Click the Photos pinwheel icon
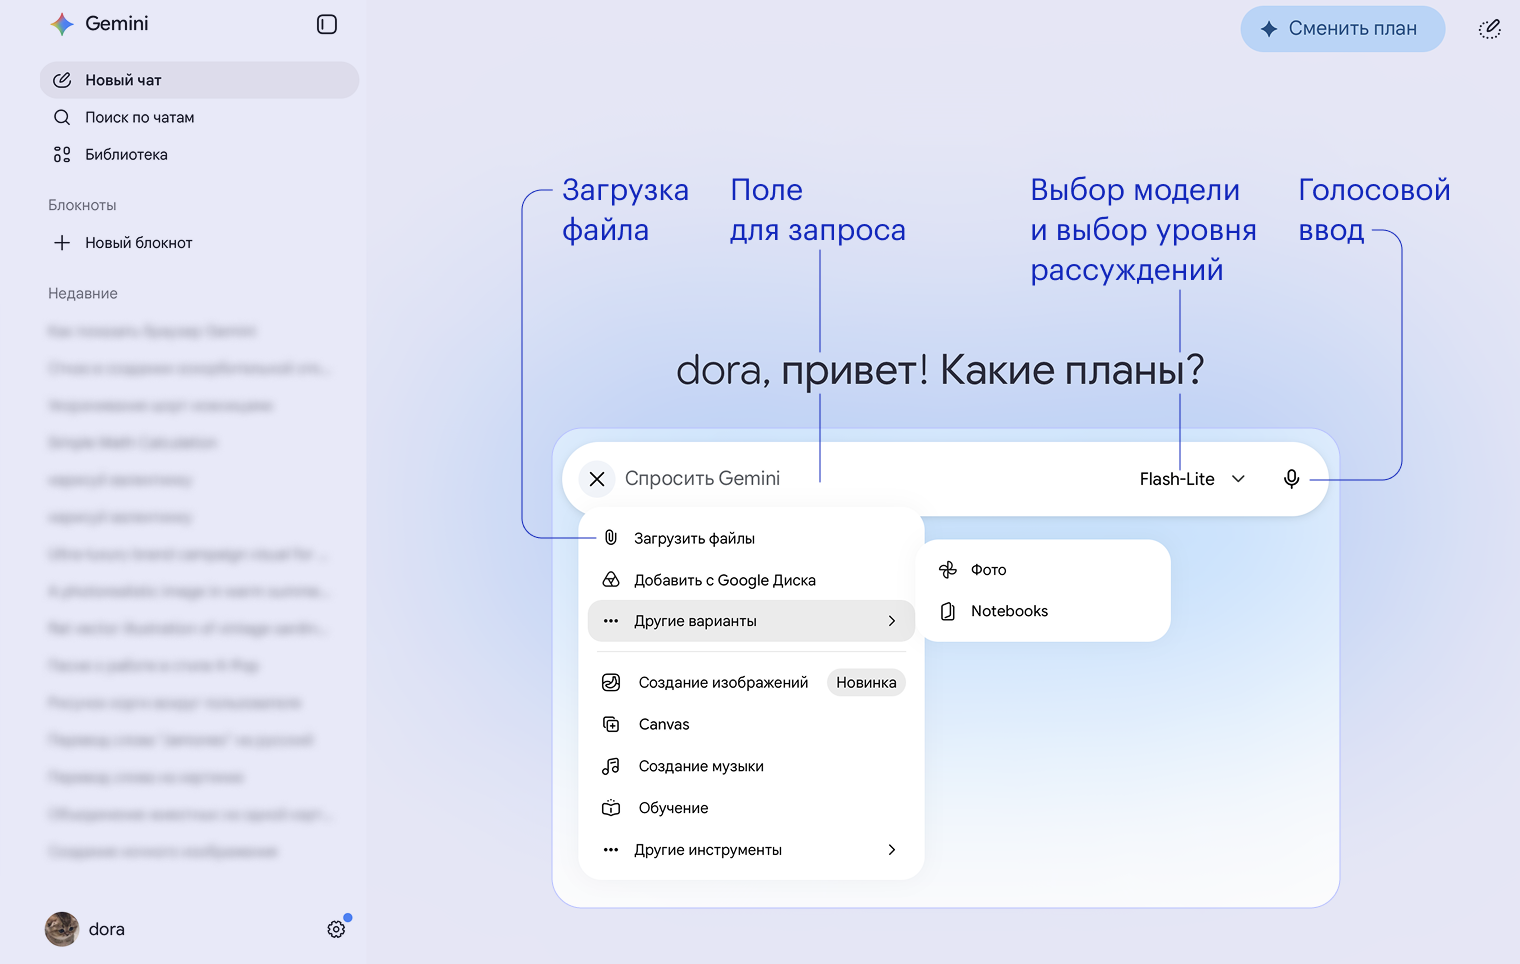The width and height of the screenshot is (1520, 964). (948, 570)
